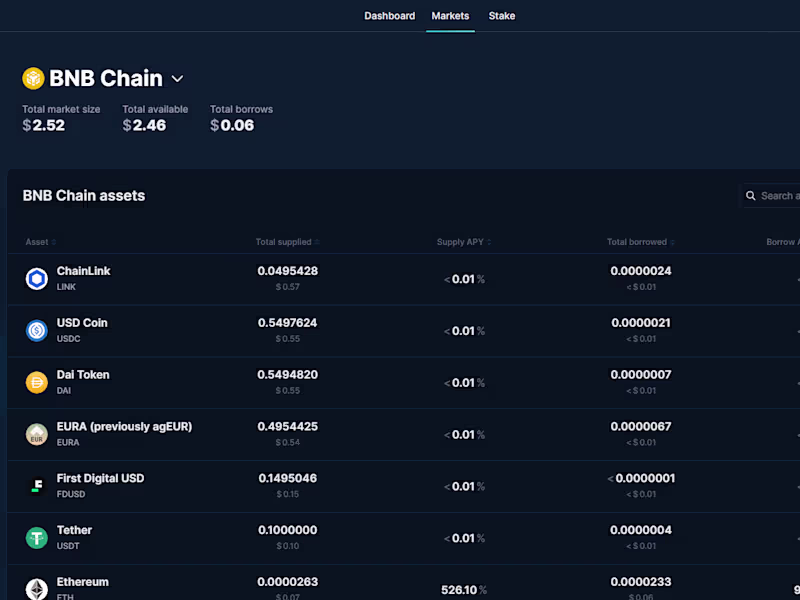Screen dimensions: 800x600
Task: Toggle sorting on the Supply APY column
Action: (462, 242)
